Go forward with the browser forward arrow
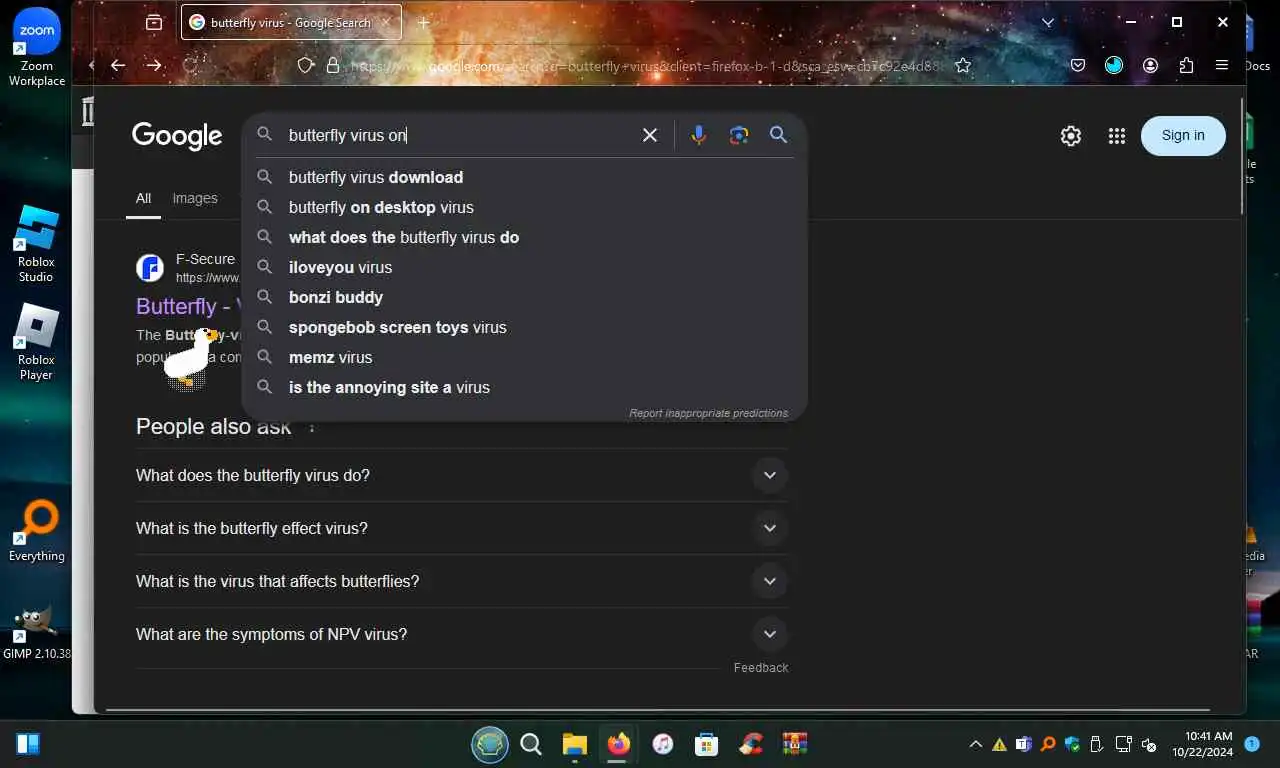The width and height of the screenshot is (1280, 768). (x=153, y=65)
